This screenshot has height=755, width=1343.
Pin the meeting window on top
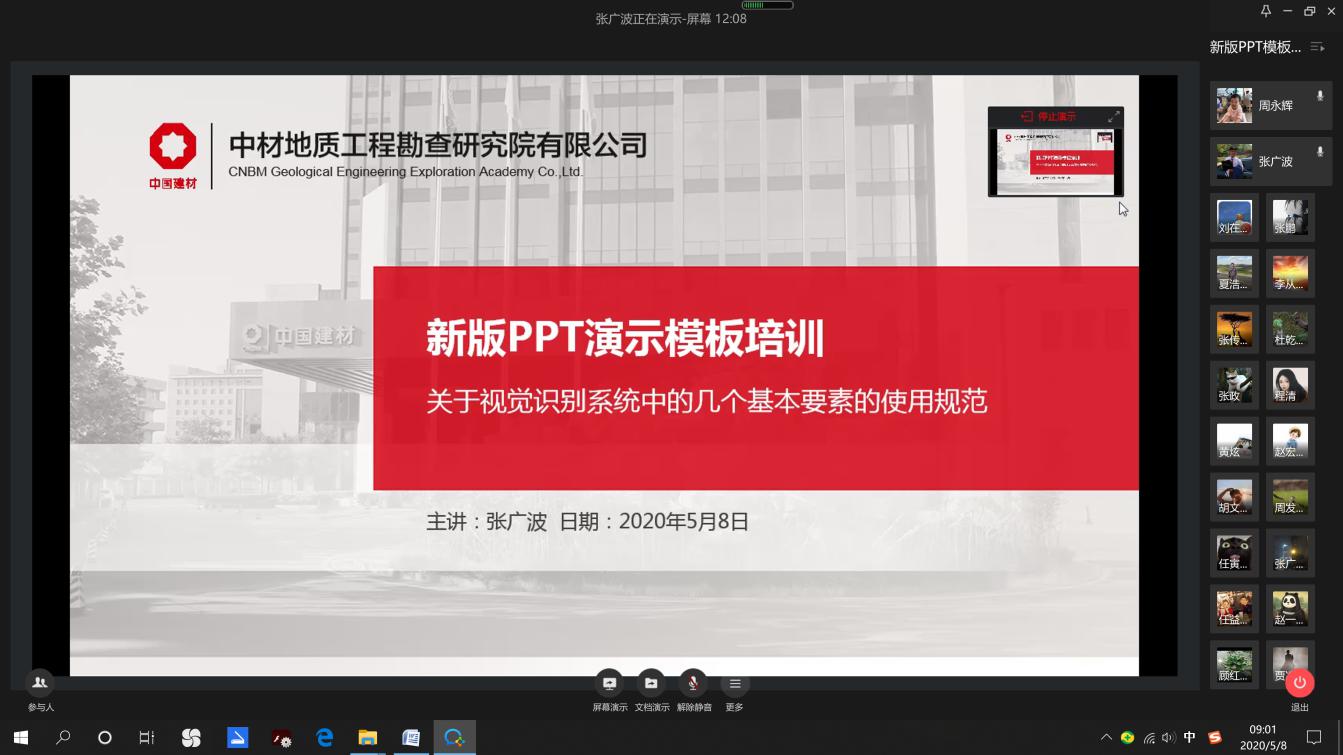click(x=1265, y=11)
